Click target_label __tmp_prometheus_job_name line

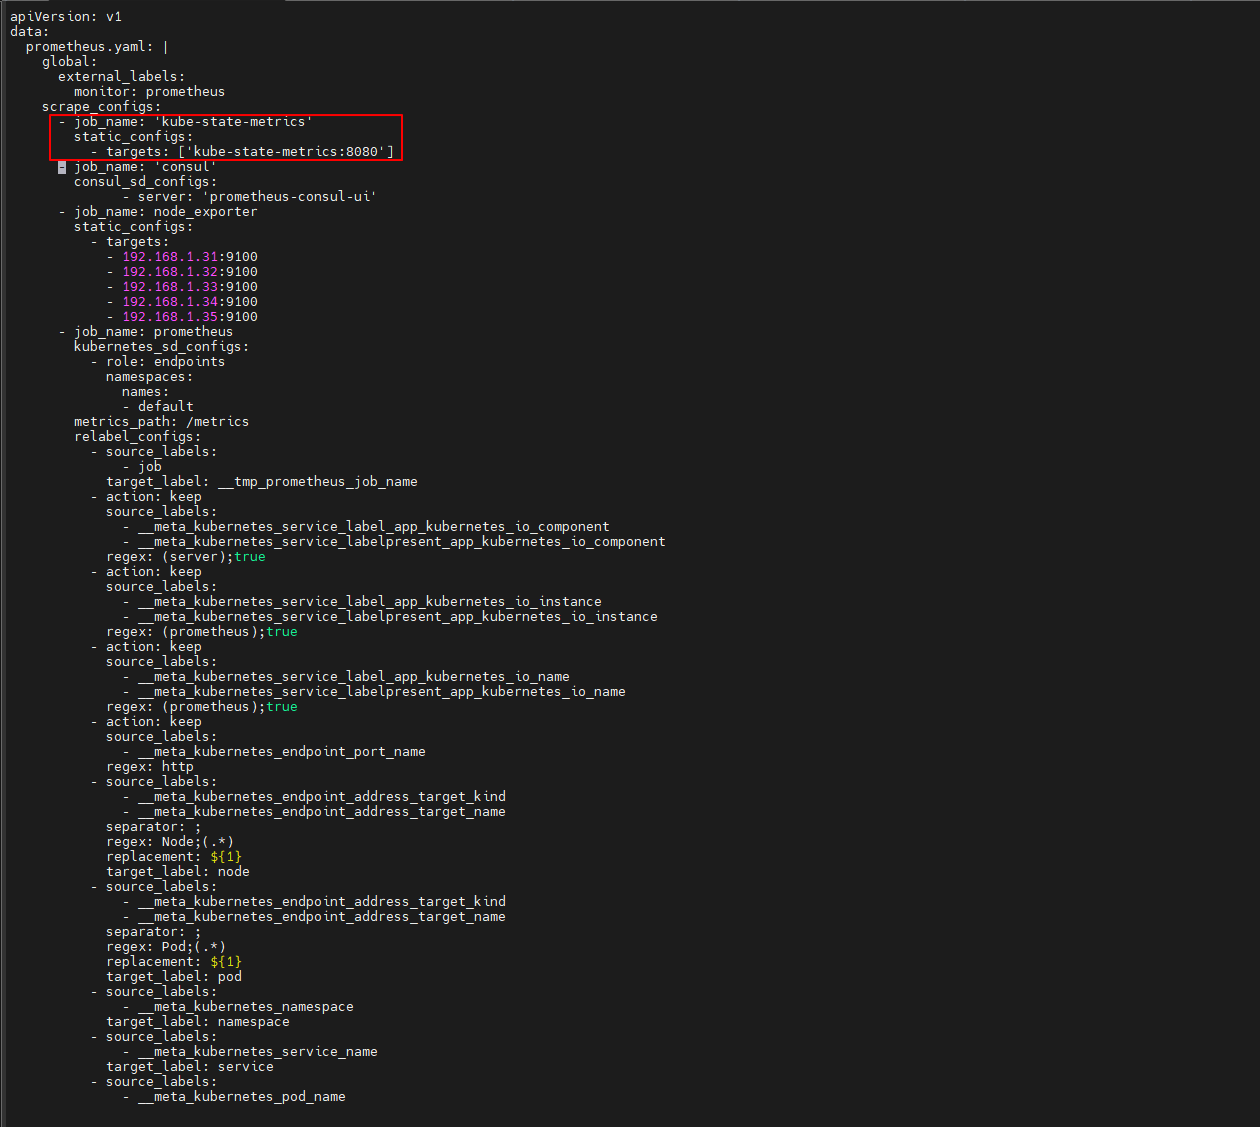pos(262,482)
